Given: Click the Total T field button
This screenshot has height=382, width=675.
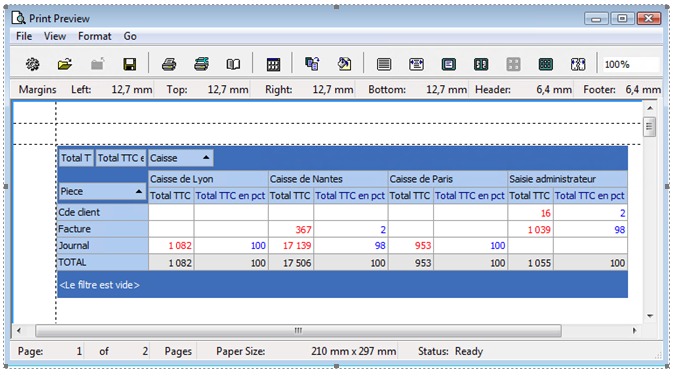Looking at the screenshot, I should point(76,158).
